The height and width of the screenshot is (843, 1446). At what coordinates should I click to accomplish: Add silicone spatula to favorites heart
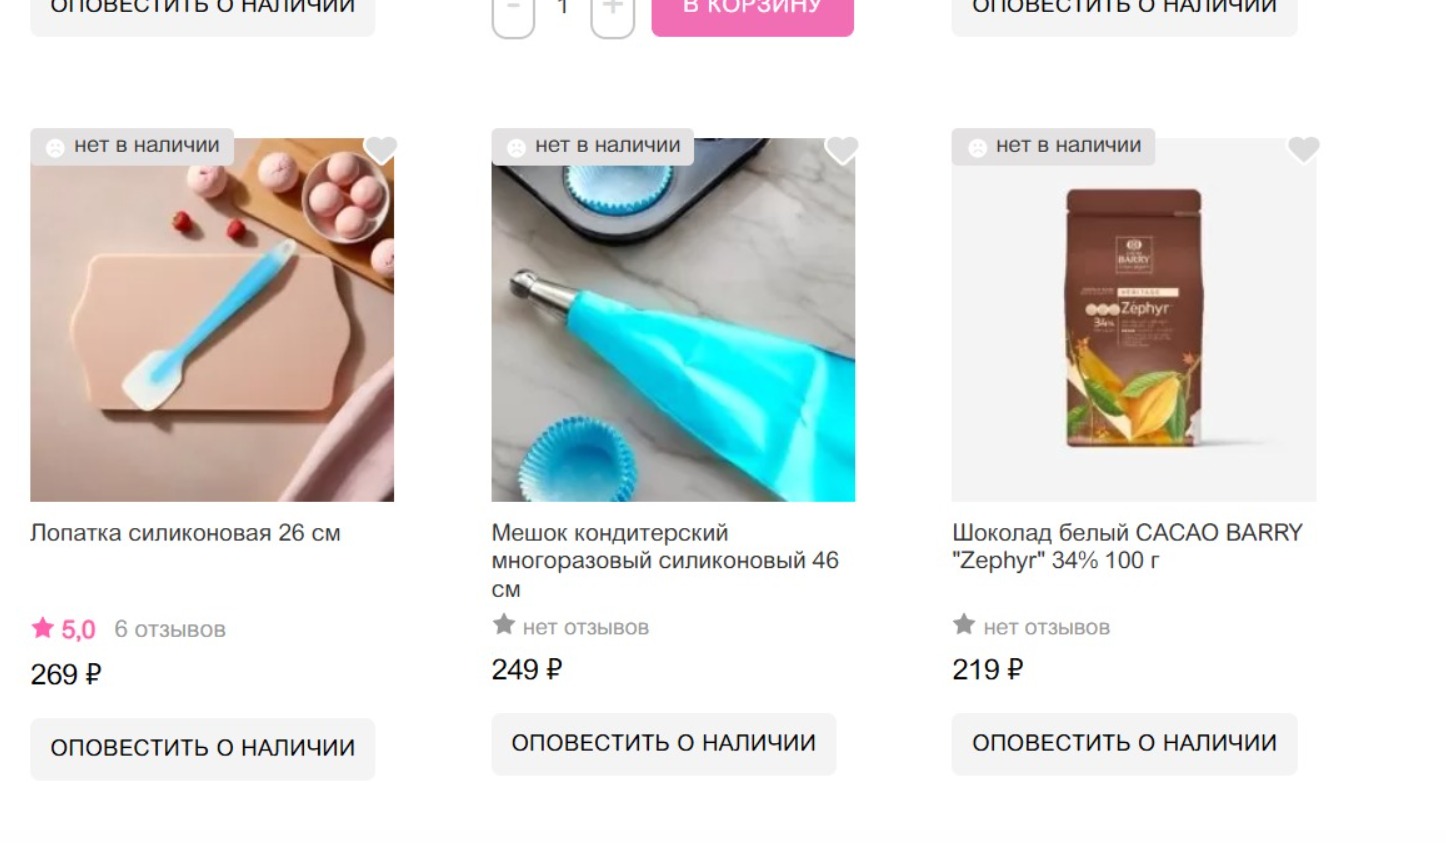[x=380, y=149]
